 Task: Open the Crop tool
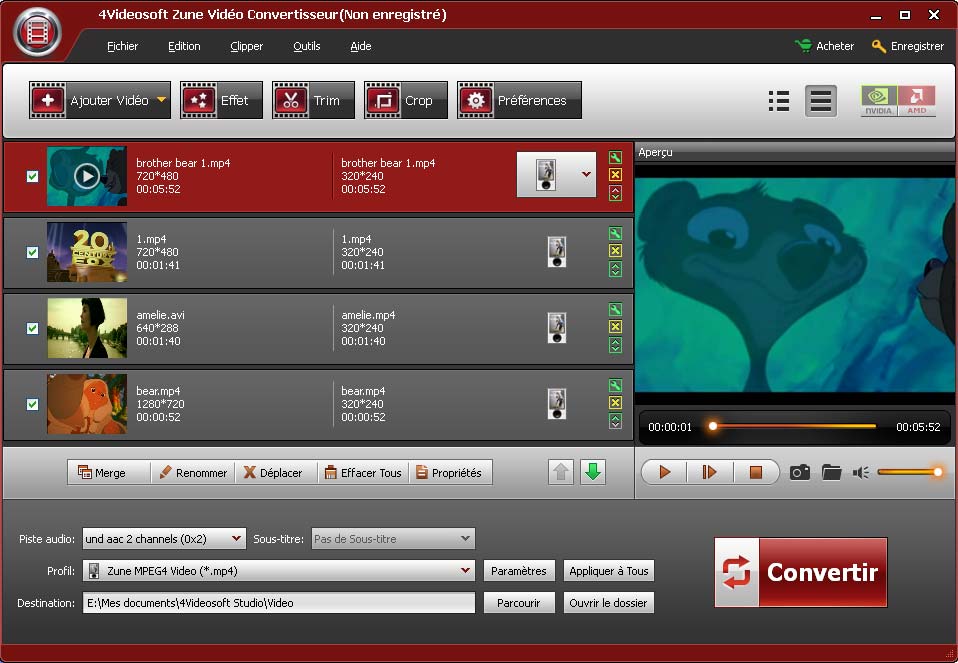[406, 101]
